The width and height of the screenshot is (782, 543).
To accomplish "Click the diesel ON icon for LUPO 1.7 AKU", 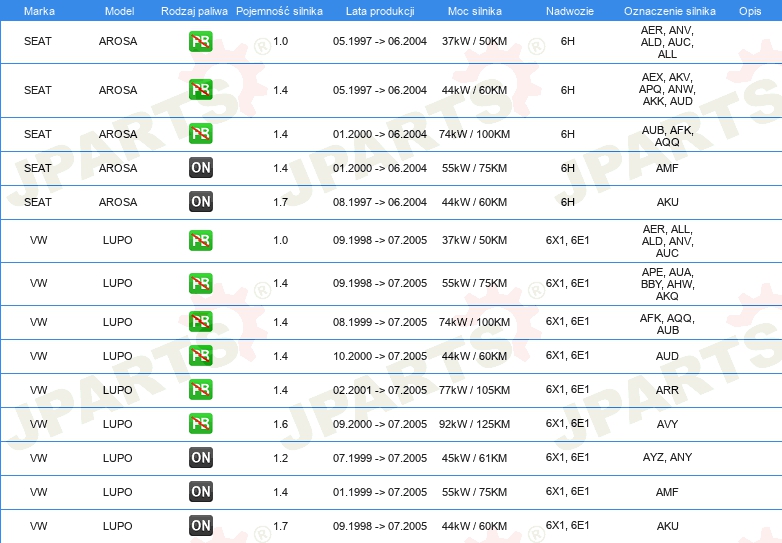I will coord(200,525).
